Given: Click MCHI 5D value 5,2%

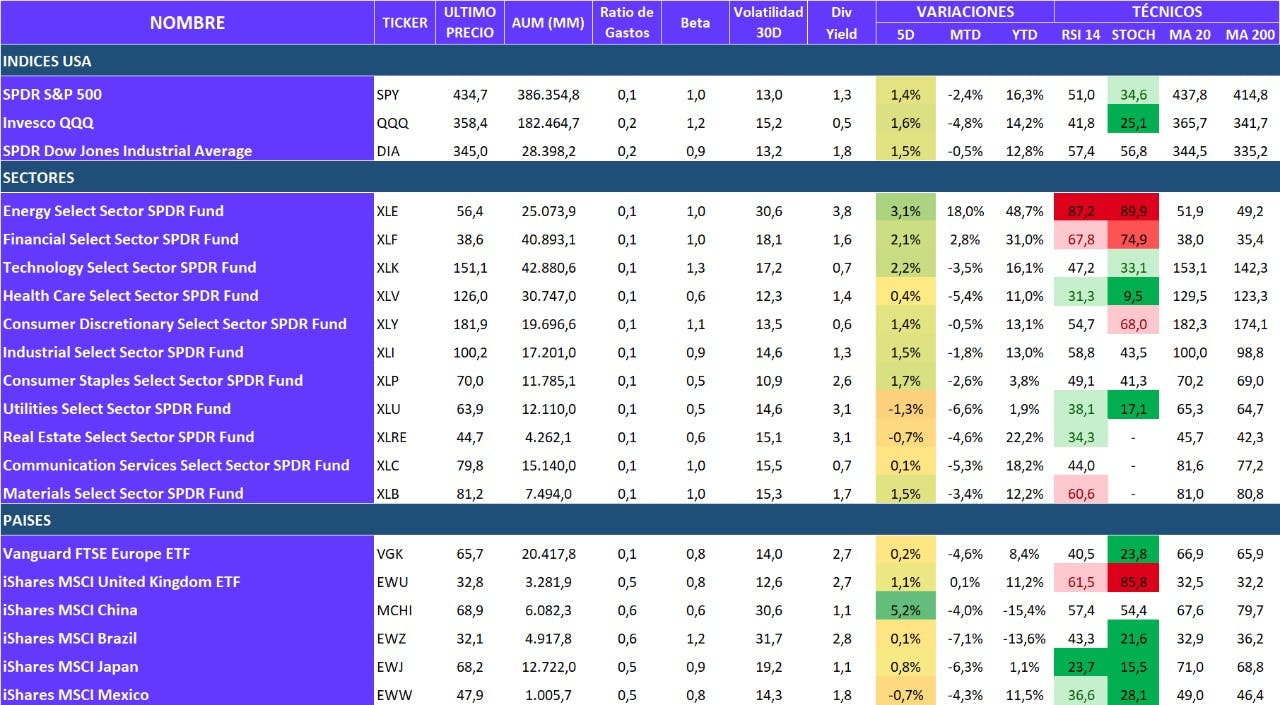Looking at the screenshot, I should click(905, 609).
